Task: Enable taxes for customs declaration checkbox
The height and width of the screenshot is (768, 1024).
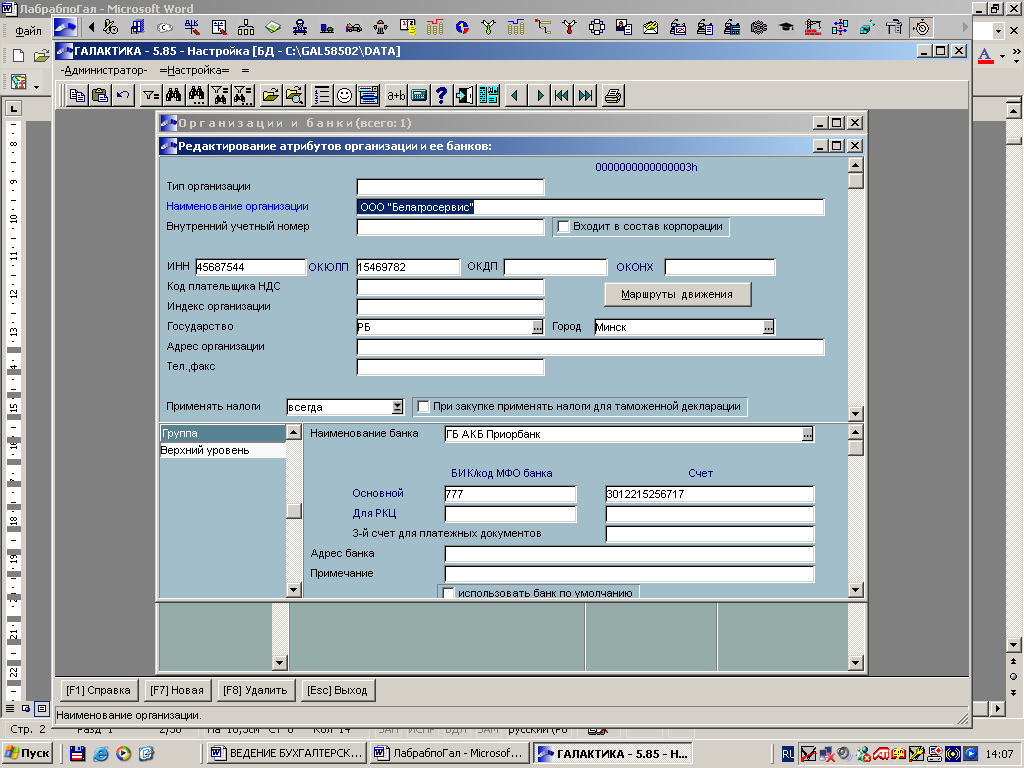Action: click(x=423, y=406)
